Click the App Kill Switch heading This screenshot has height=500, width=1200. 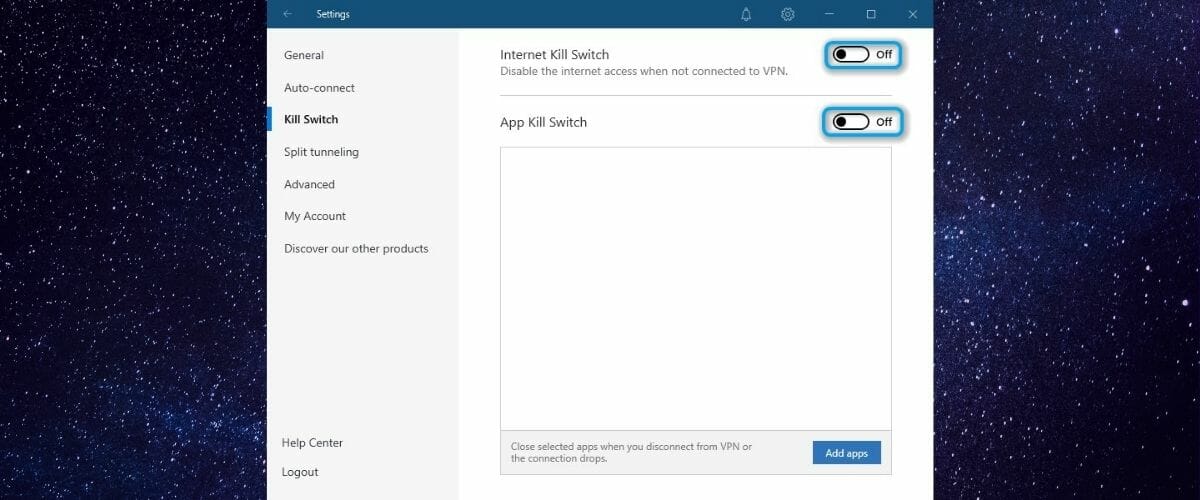pos(543,122)
